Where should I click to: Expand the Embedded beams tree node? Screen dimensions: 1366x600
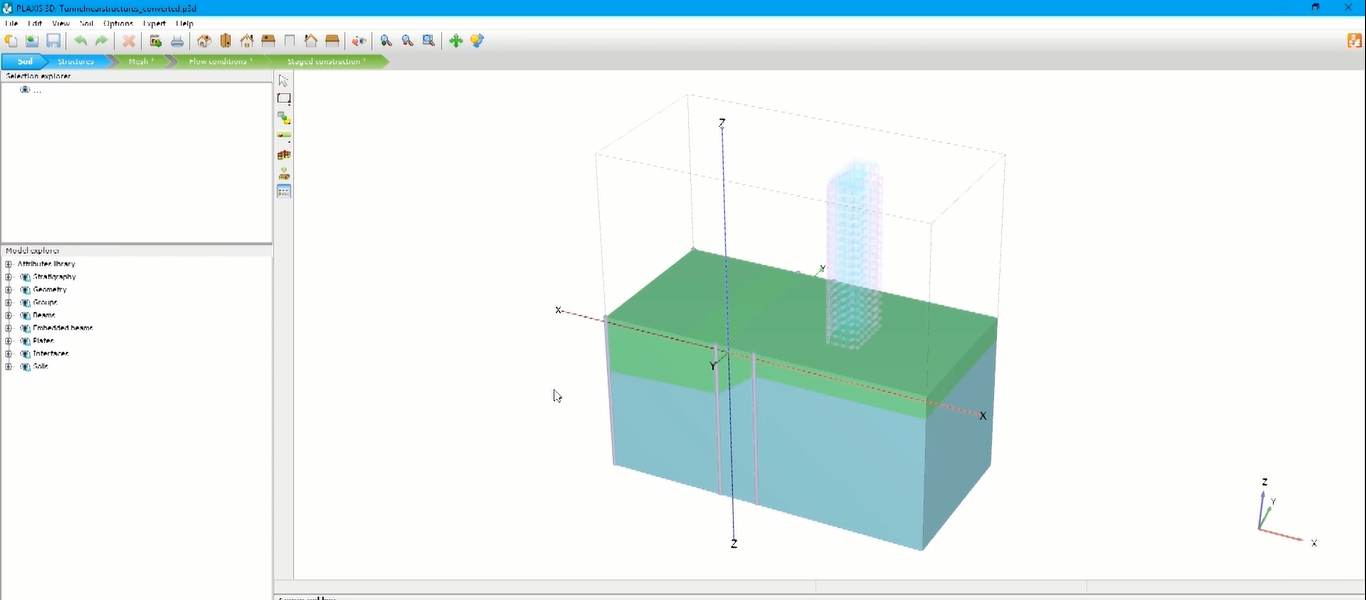pos(9,328)
